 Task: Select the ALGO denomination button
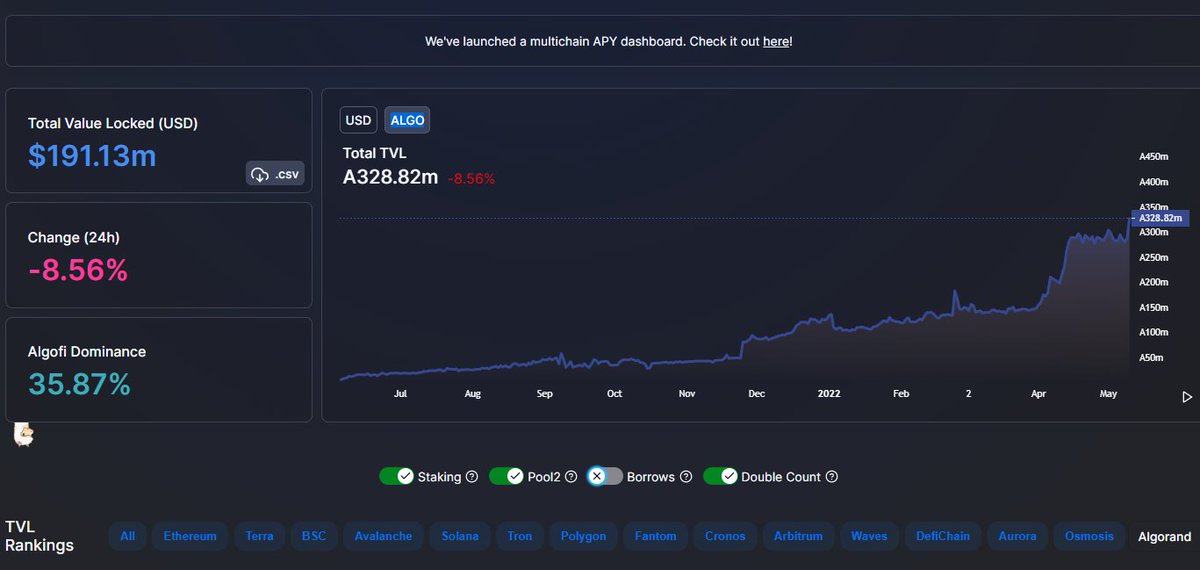pyautogui.click(x=407, y=120)
